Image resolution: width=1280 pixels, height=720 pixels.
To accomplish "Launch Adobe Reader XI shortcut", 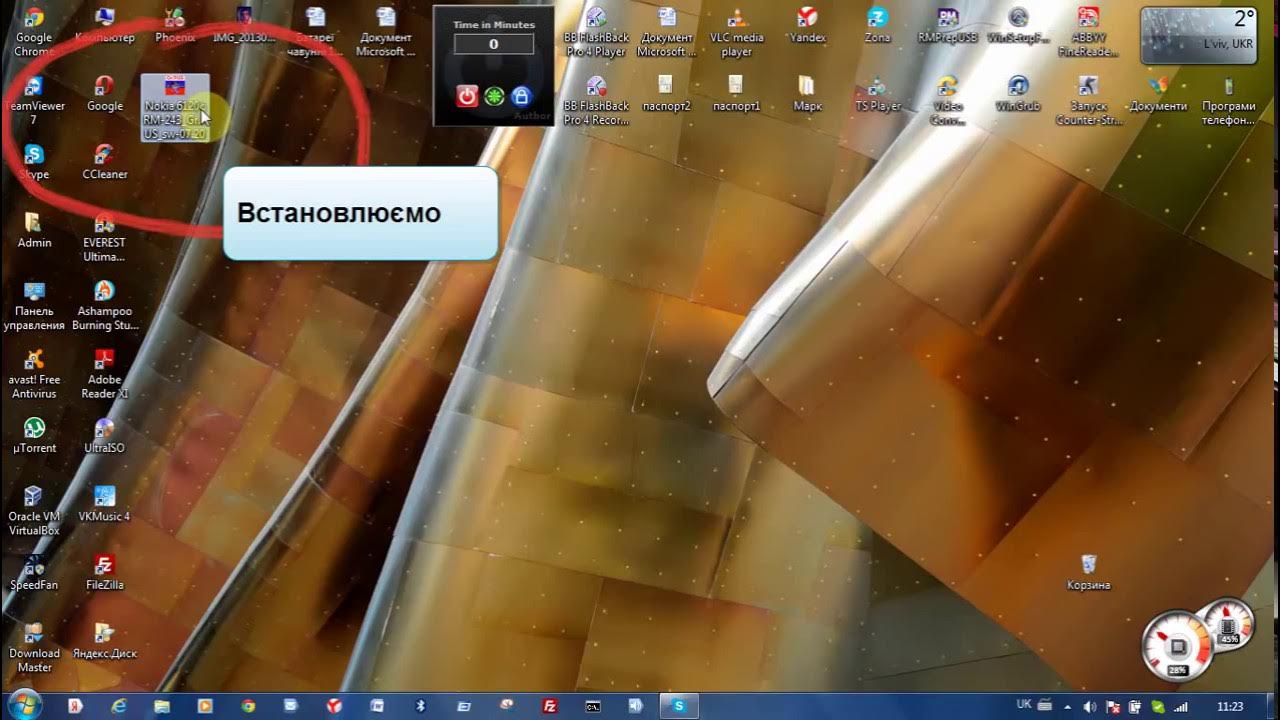I will pos(104,374).
